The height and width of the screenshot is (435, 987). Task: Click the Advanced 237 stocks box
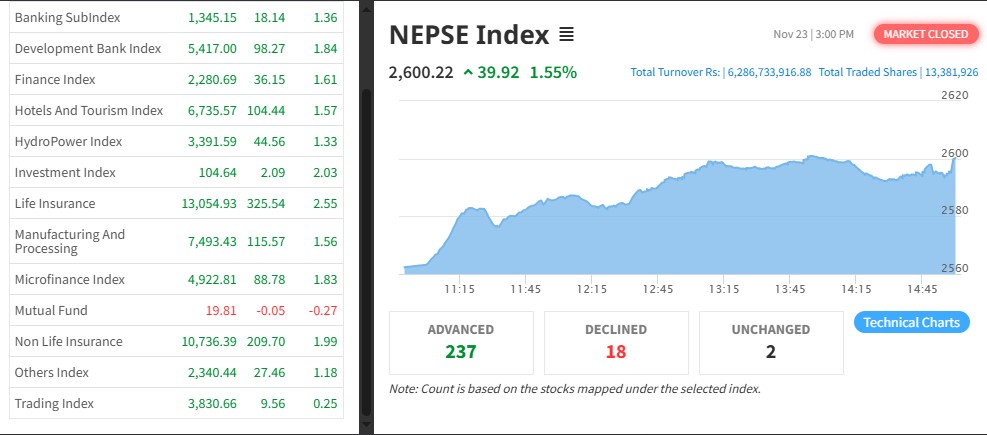coord(460,341)
